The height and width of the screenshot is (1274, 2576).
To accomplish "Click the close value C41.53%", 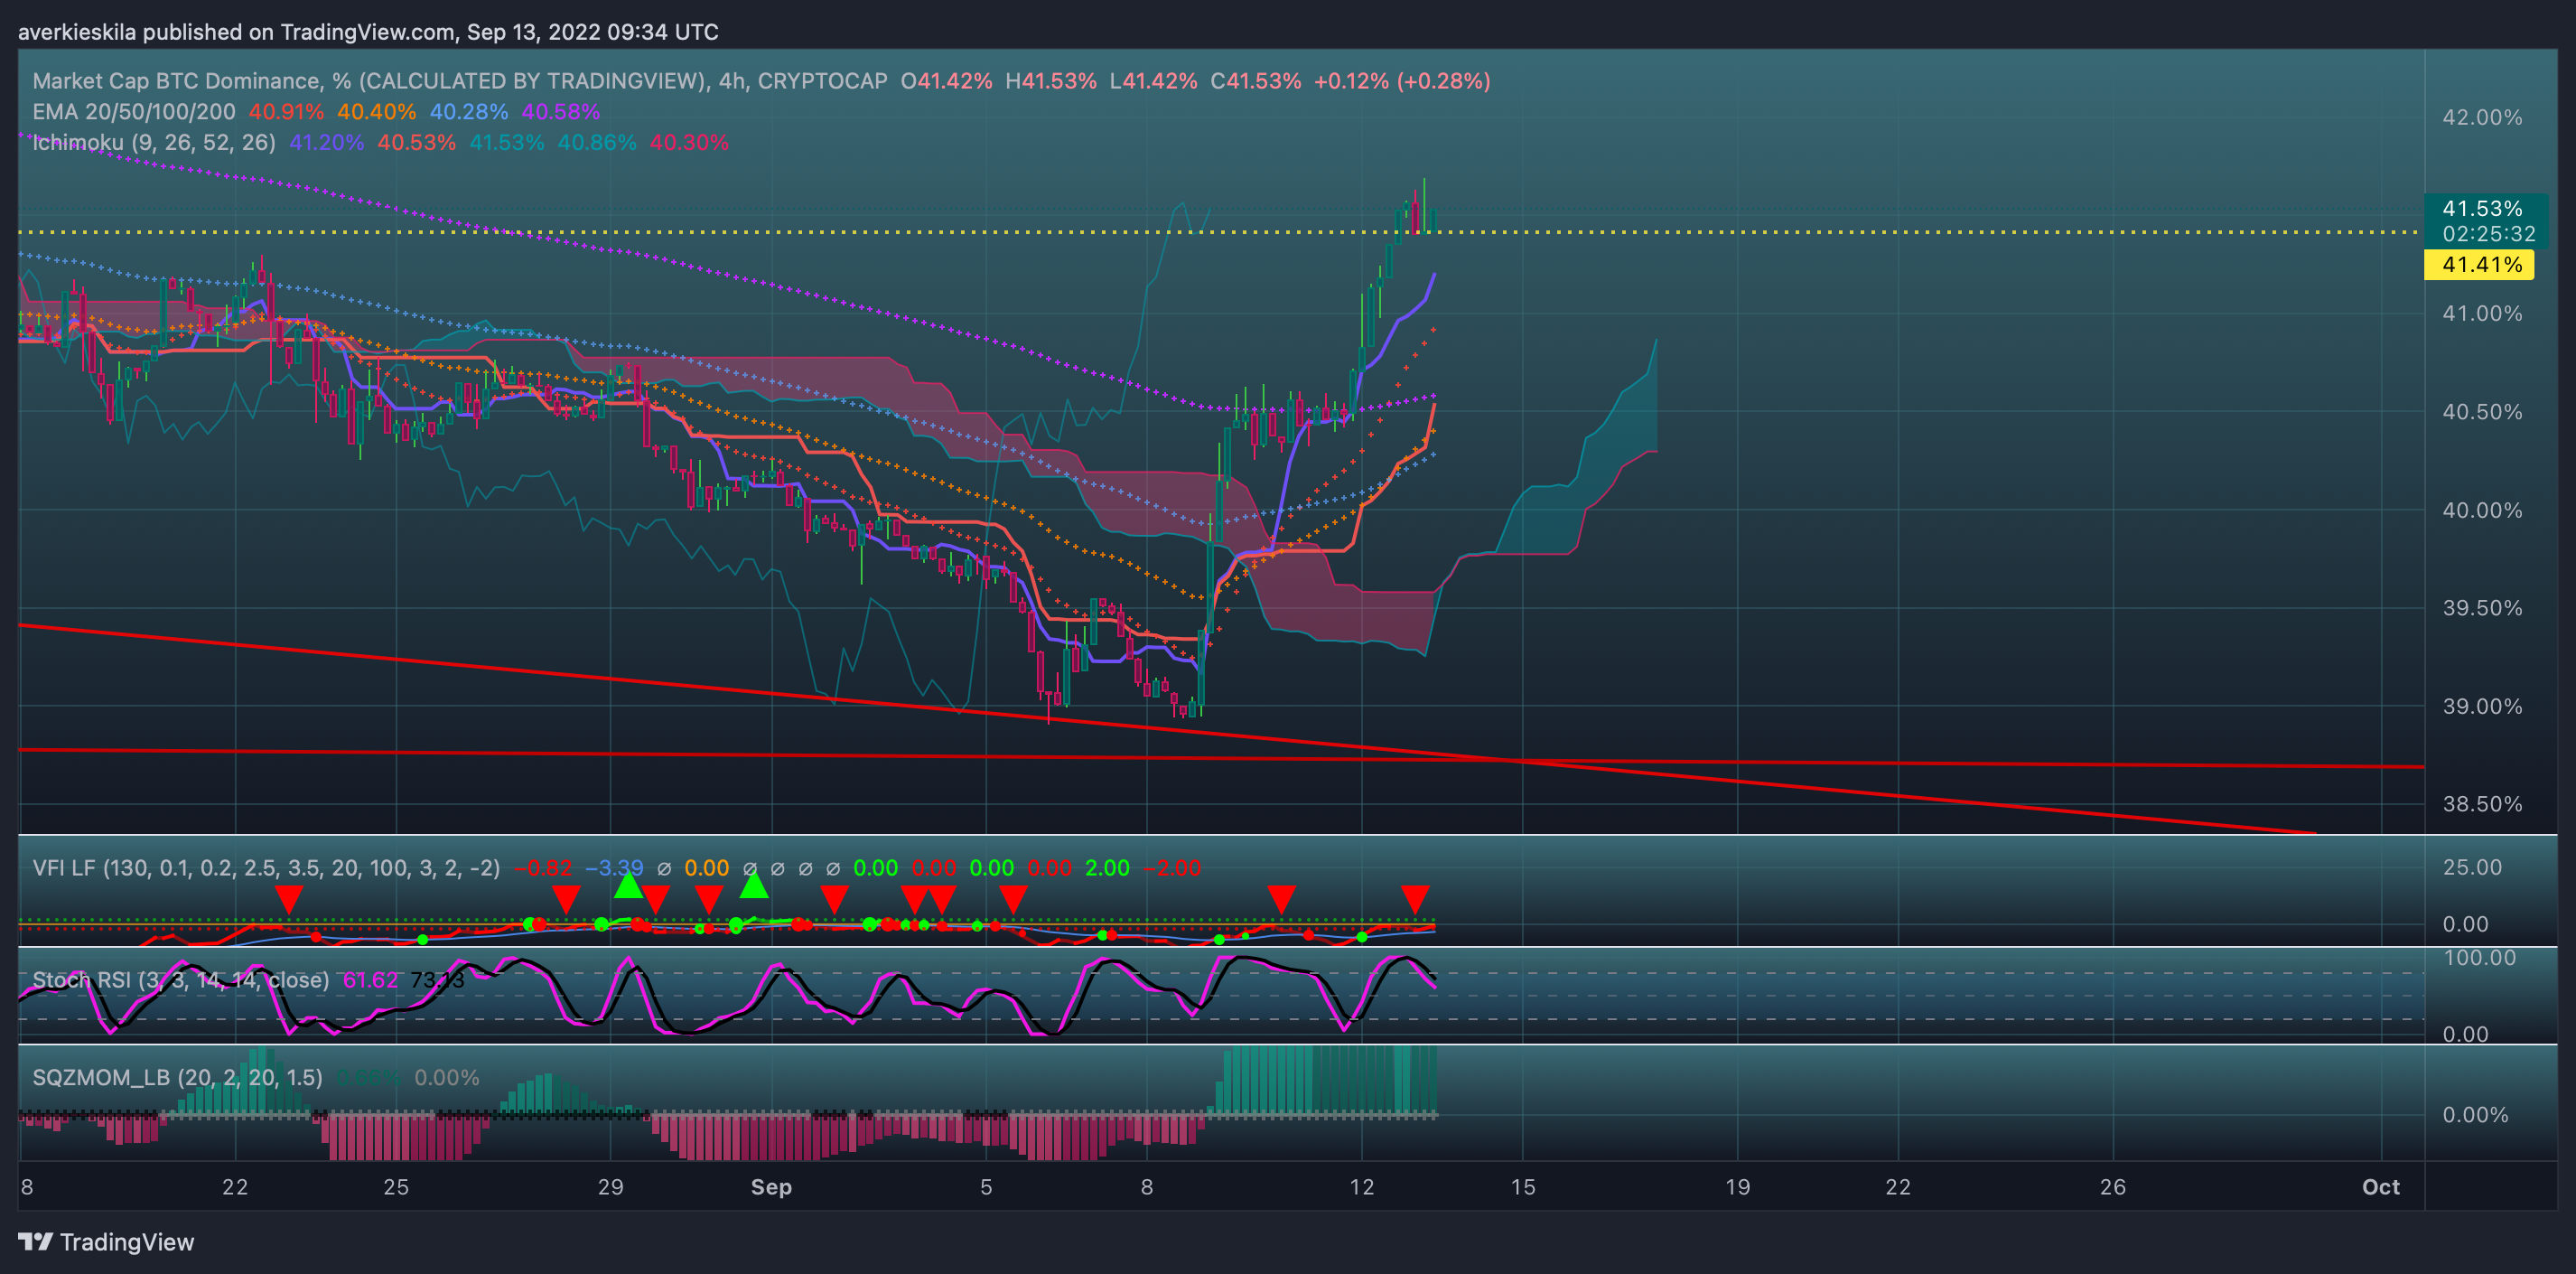I will click(x=1256, y=81).
